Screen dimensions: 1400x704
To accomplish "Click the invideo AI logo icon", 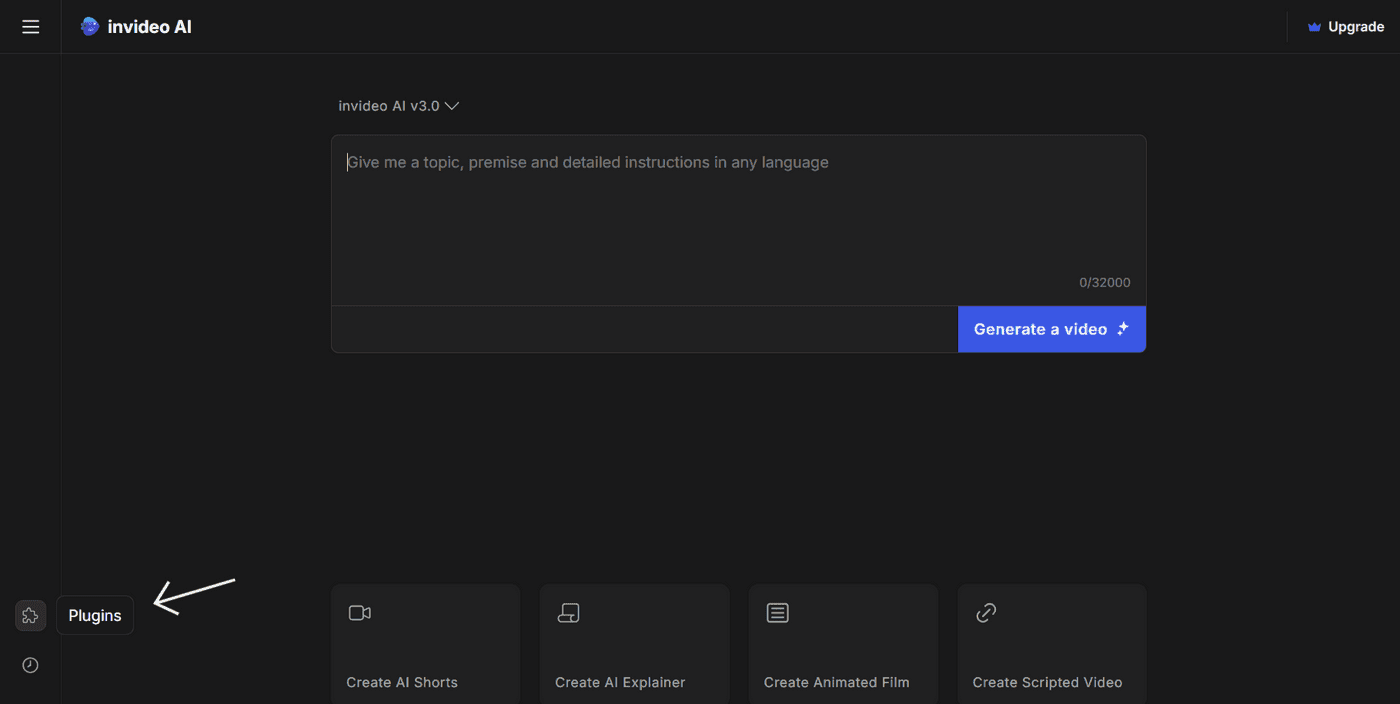I will pos(90,27).
